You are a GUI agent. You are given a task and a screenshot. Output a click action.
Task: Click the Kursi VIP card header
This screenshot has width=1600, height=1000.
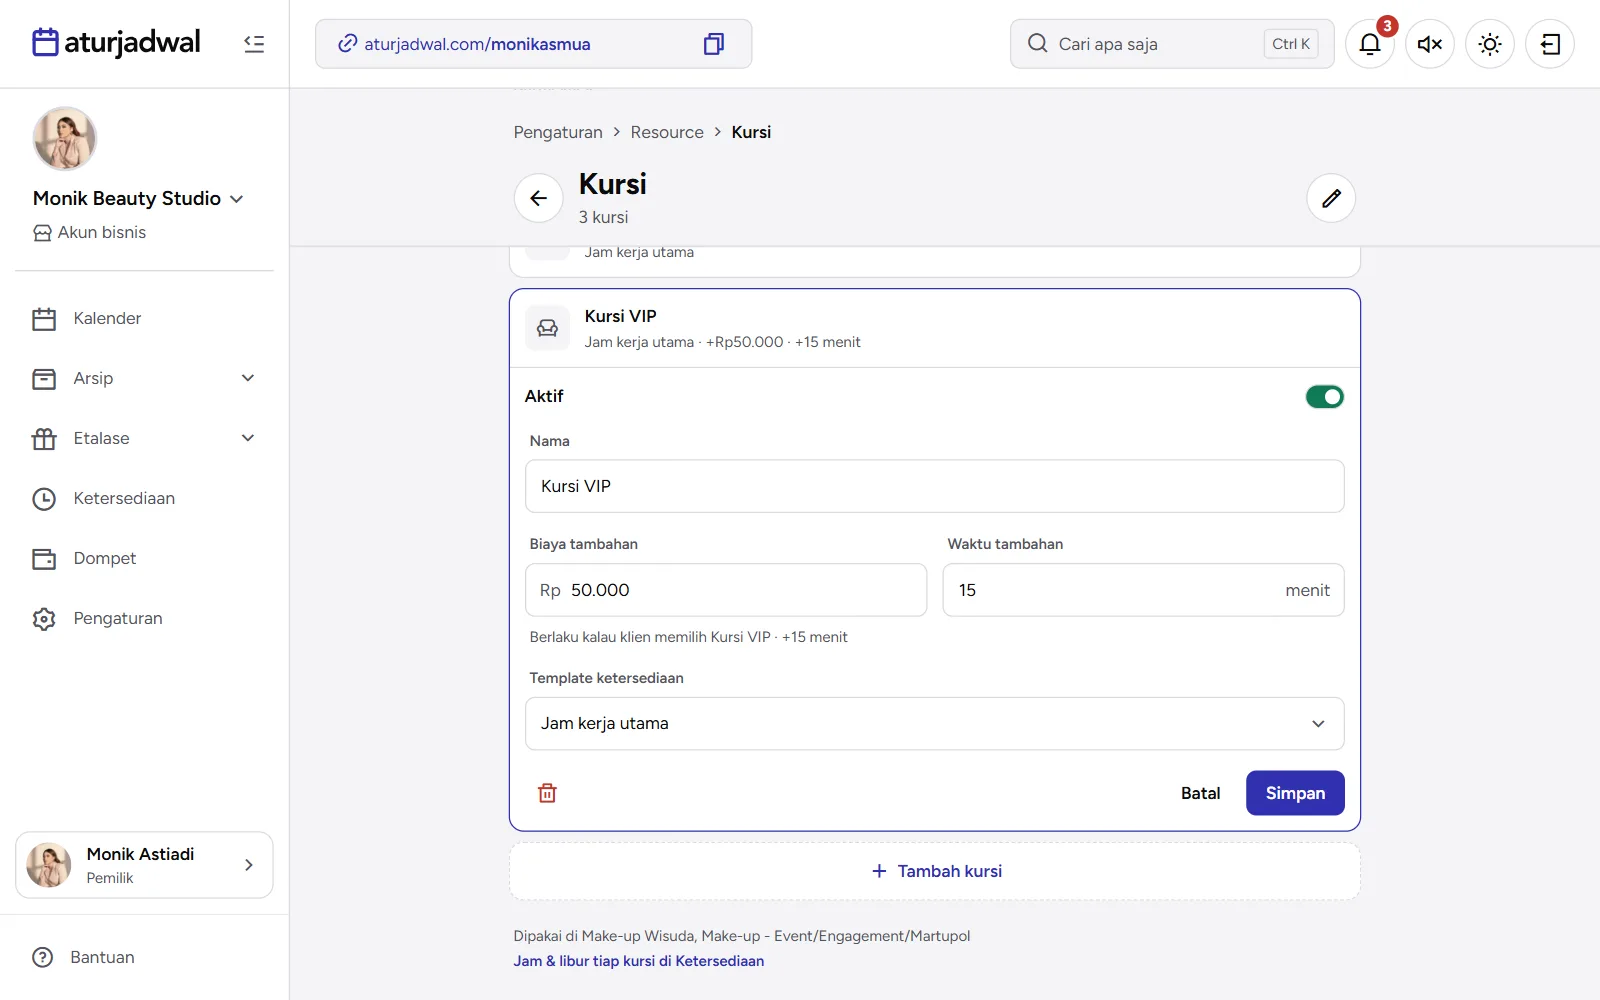934,328
